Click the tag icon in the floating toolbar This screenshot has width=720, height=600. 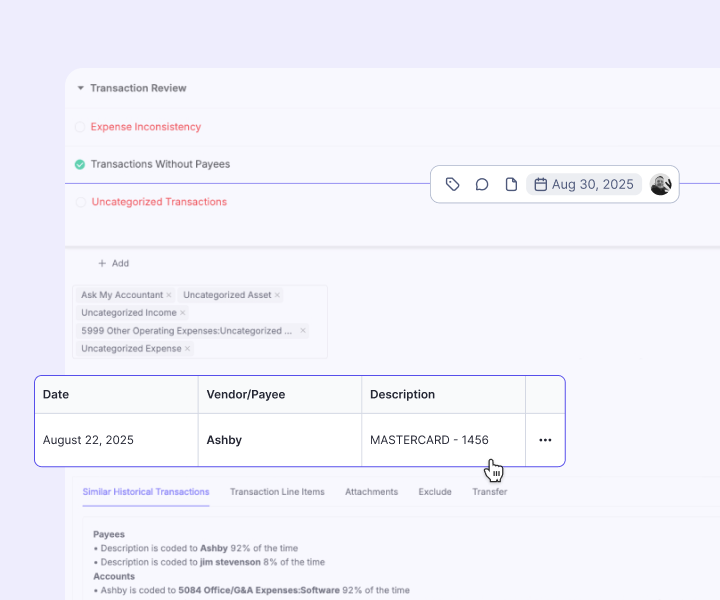coord(452,185)
